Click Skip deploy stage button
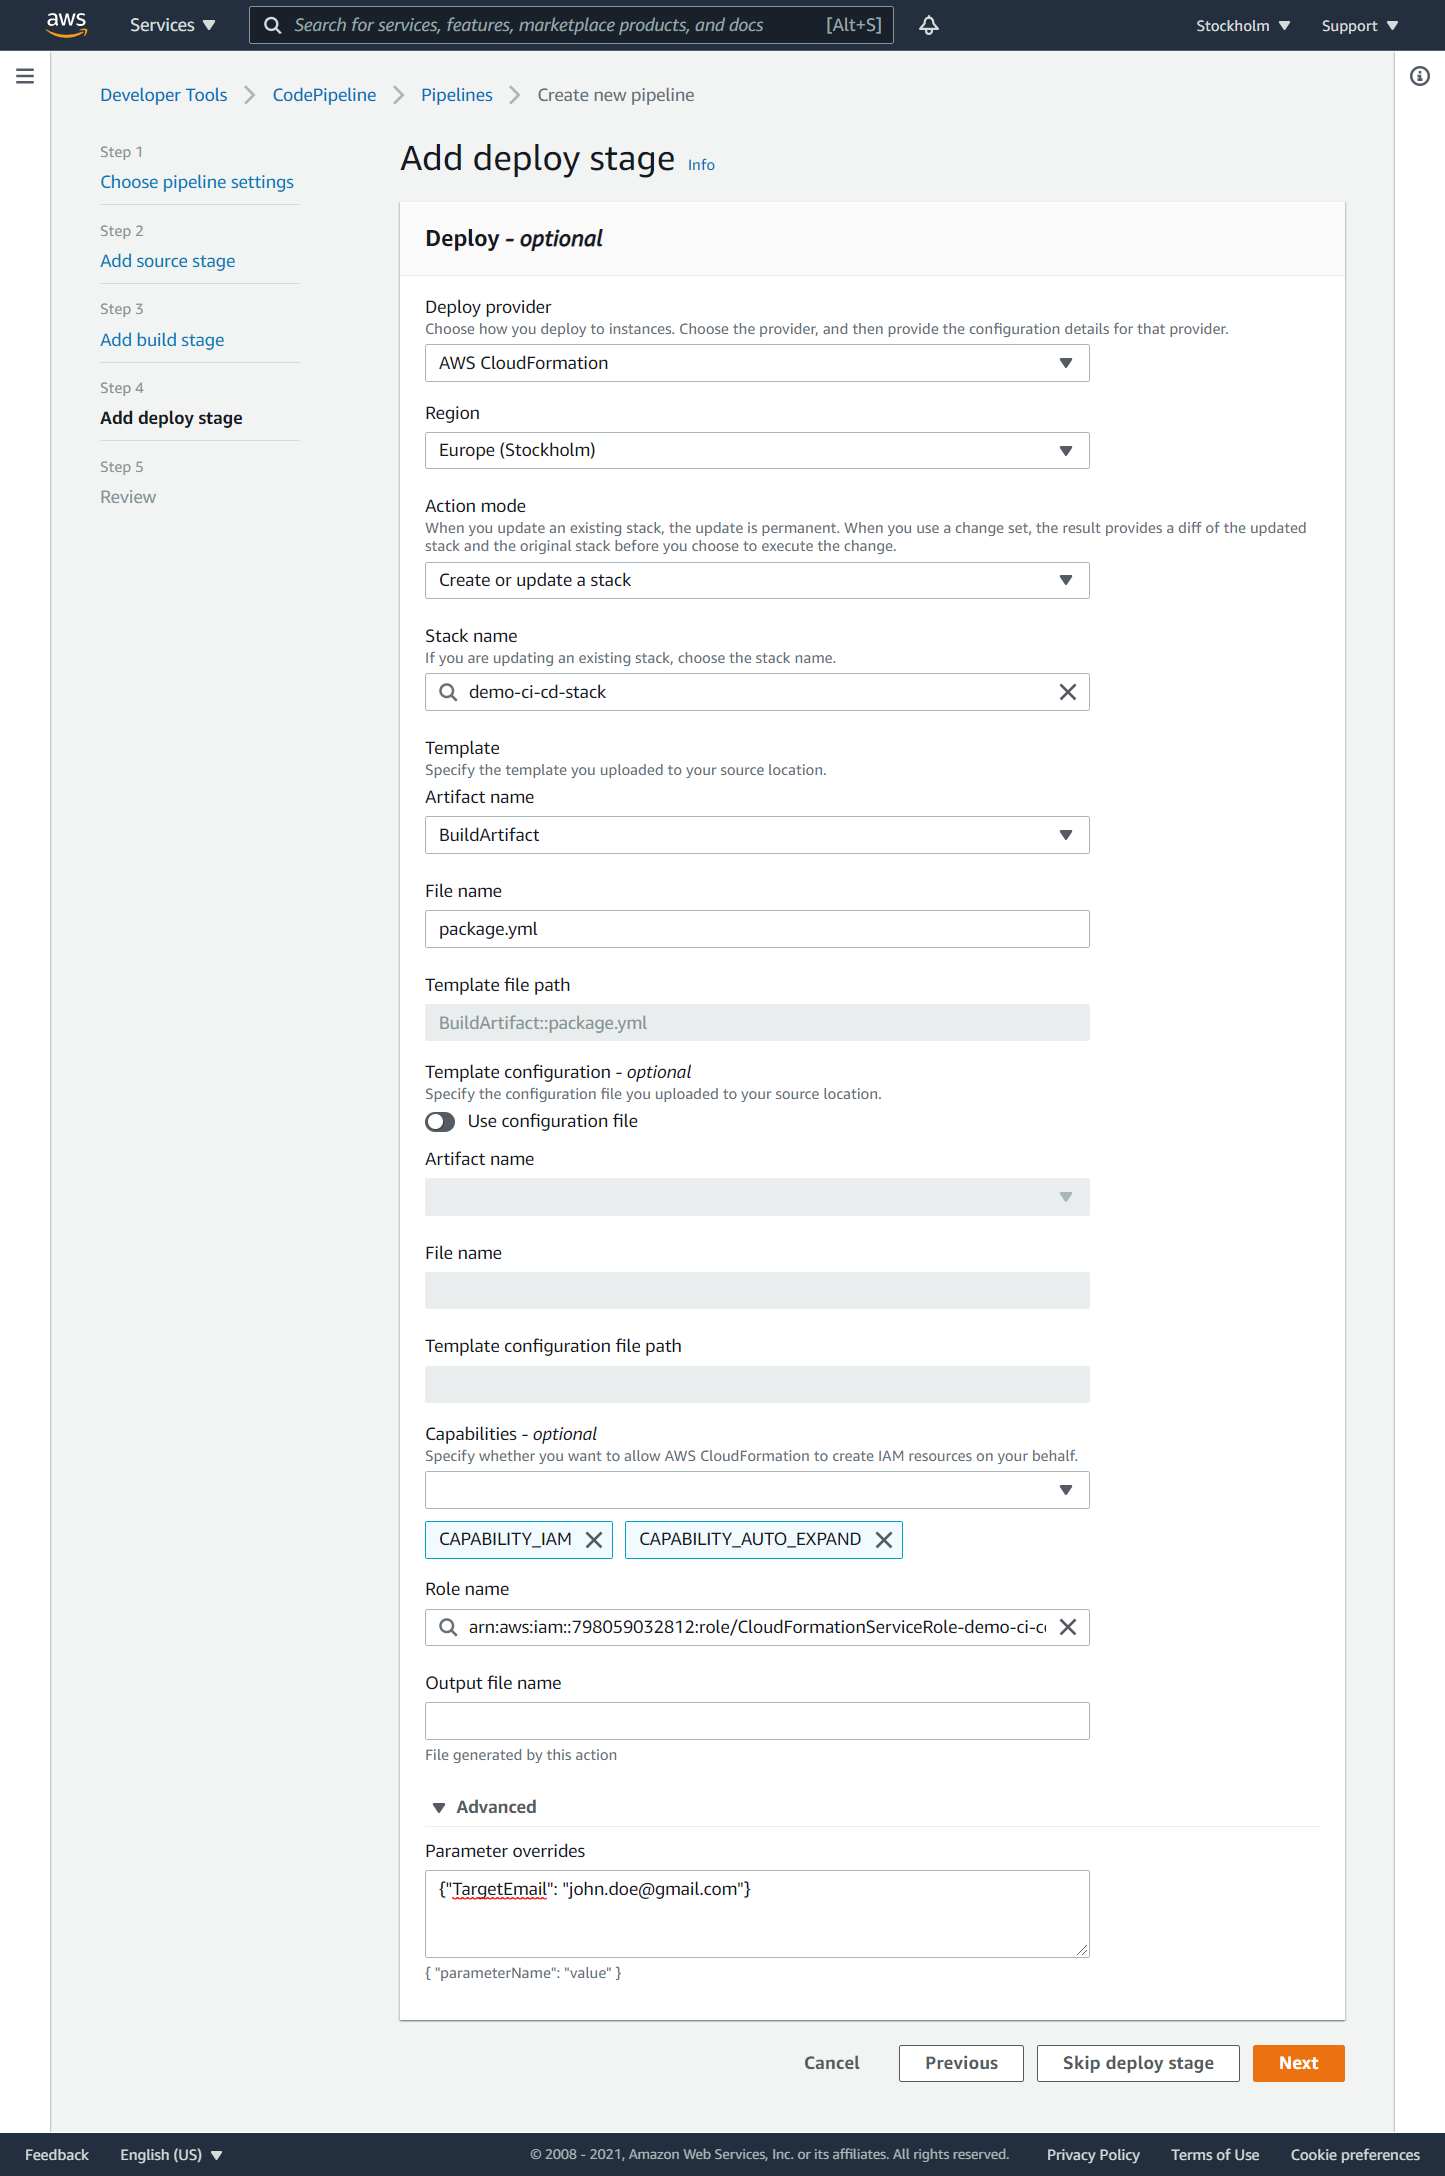1445x2176 pixels. (1137, 2063)
